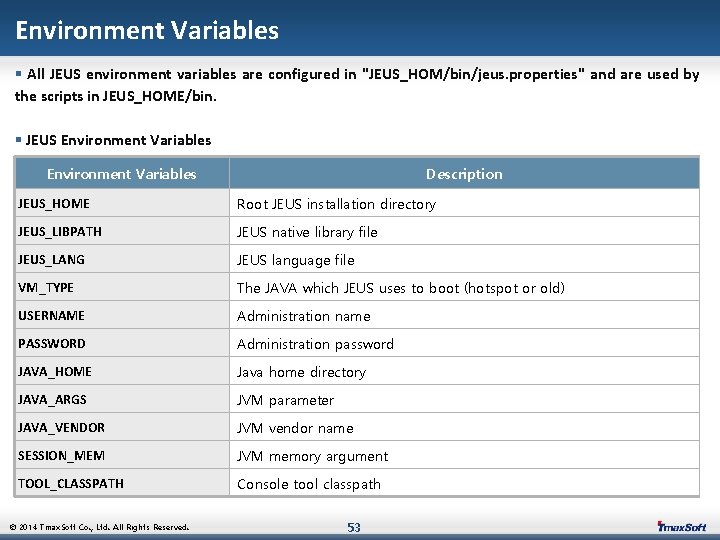
Task: Click the 'JEUS Environment Variables' bullet heading
Action: click(118, 140)
